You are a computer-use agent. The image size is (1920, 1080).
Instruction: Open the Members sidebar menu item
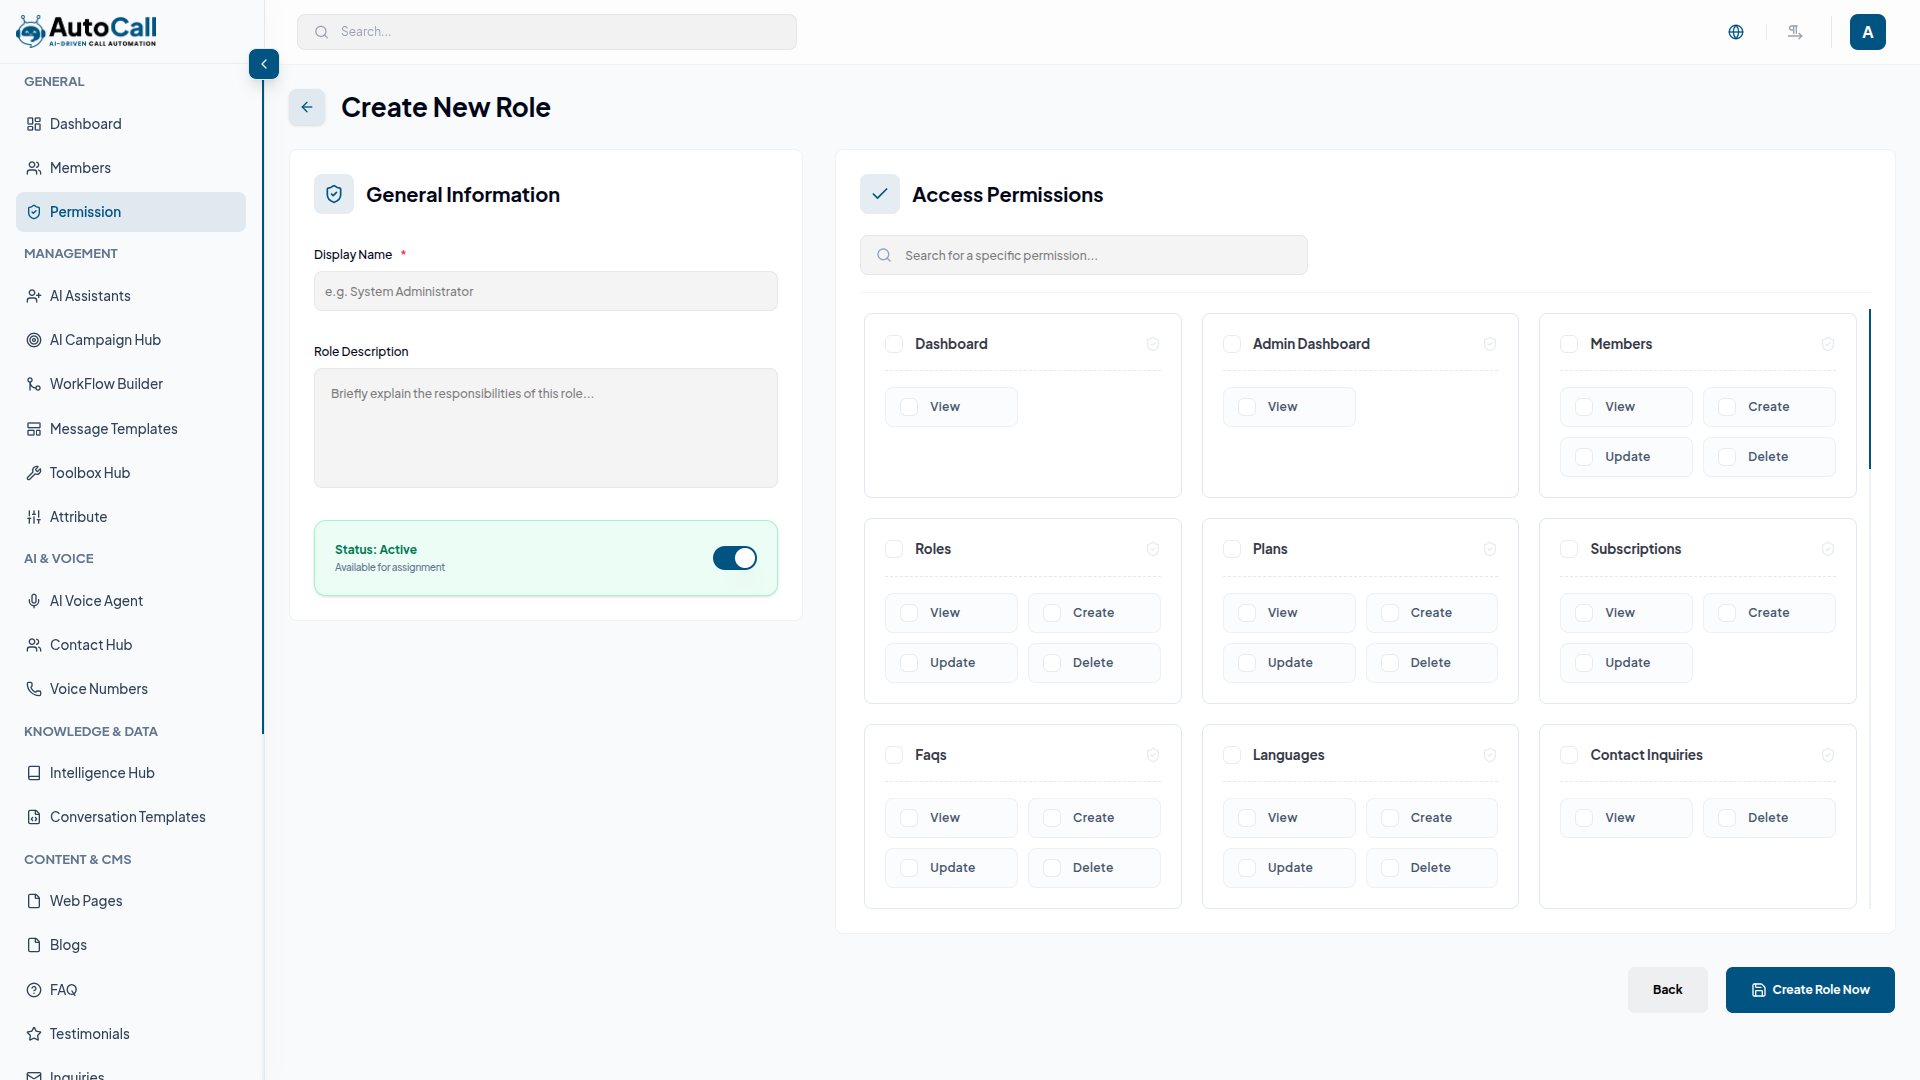click(131, 168)
